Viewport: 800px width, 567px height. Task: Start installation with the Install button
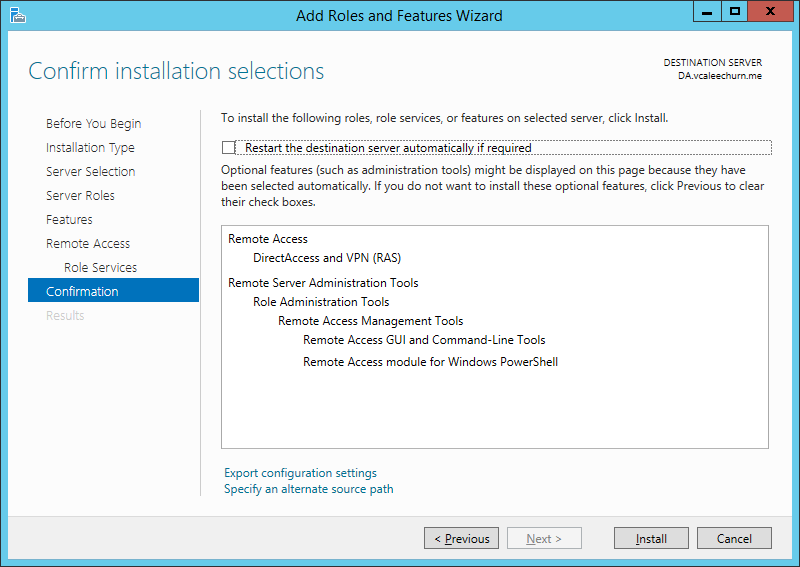click(651, 538)
